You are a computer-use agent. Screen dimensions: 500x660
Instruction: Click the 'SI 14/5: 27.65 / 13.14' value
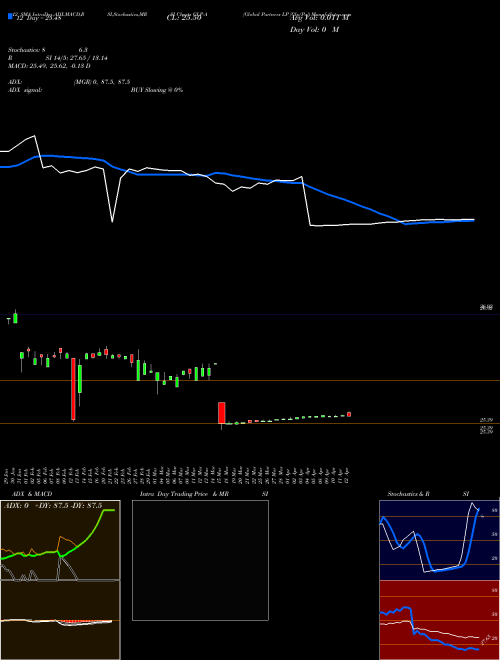[x=77, y=58]
